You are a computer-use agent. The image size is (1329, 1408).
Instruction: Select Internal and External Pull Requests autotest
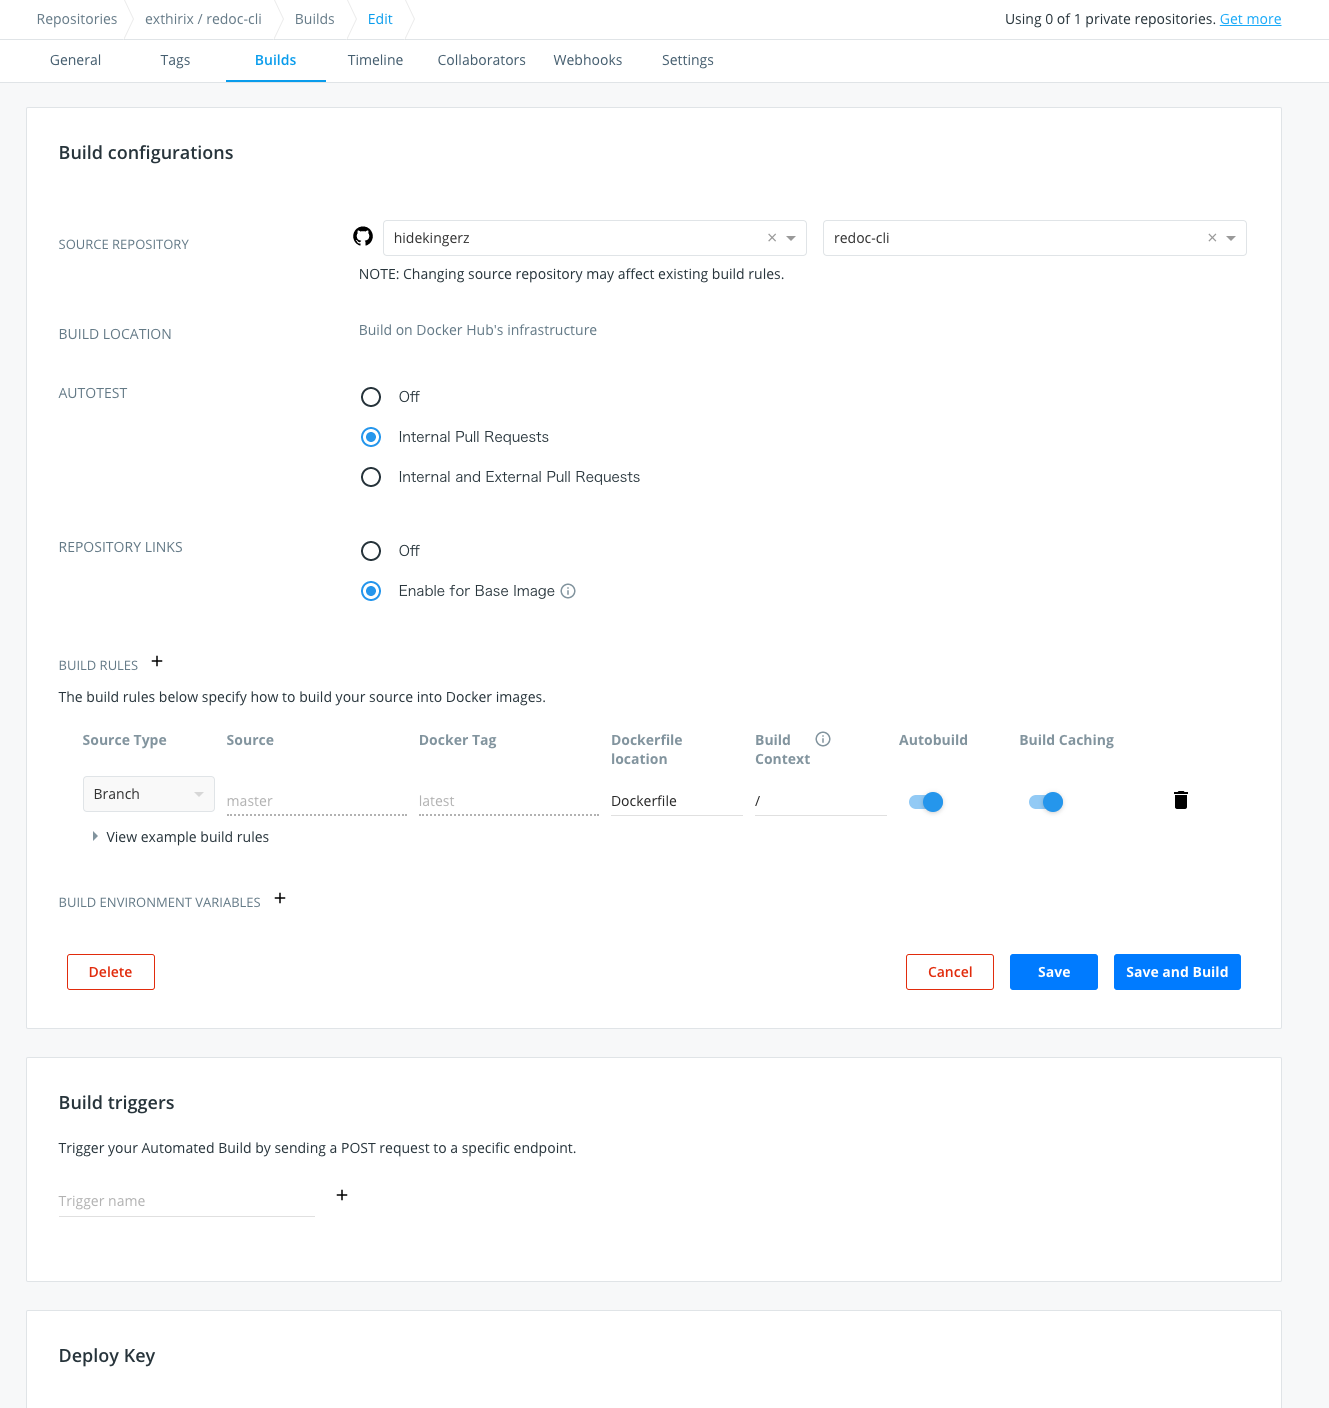[371, 477]
